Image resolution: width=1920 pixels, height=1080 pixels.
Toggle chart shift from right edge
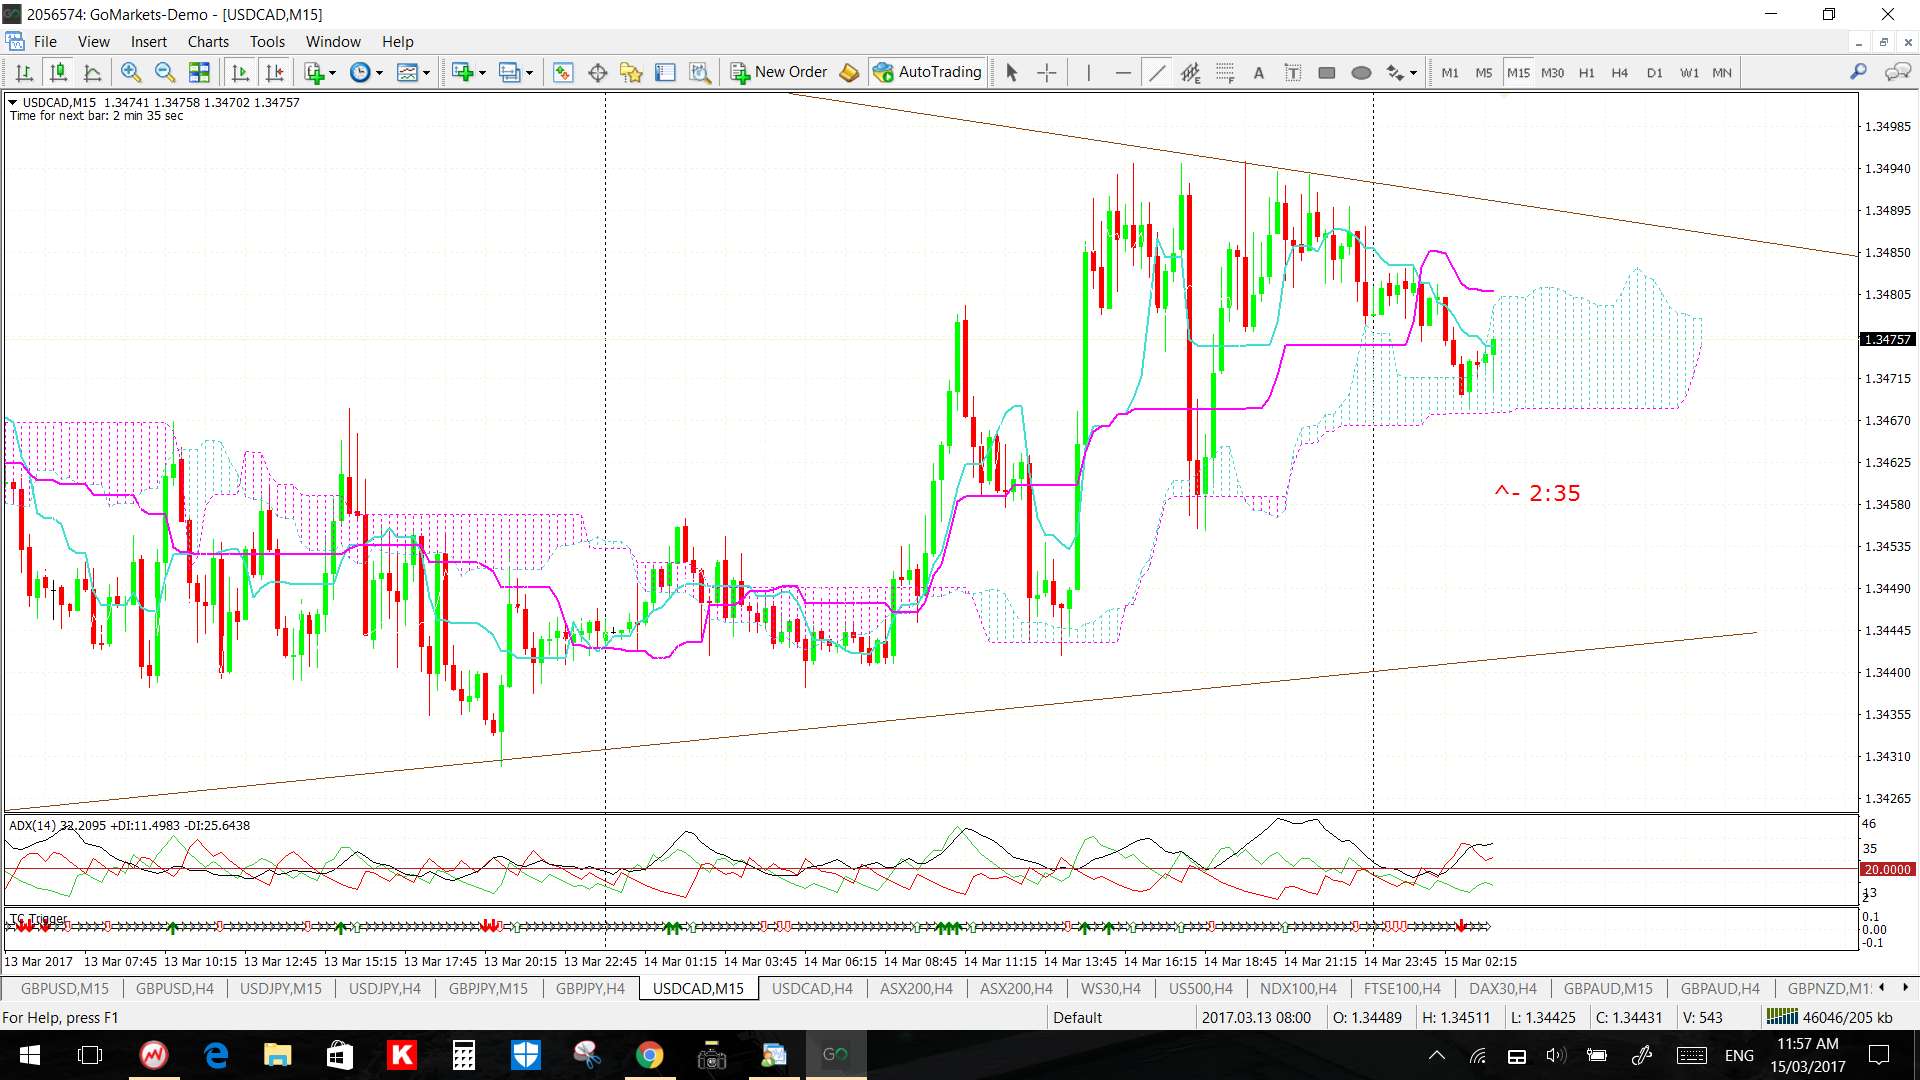[274, 72]
